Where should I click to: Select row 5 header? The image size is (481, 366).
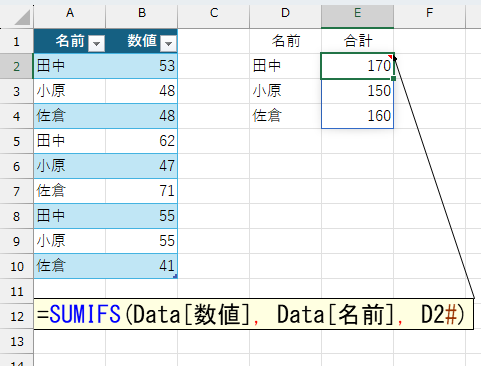coord(17,141)
